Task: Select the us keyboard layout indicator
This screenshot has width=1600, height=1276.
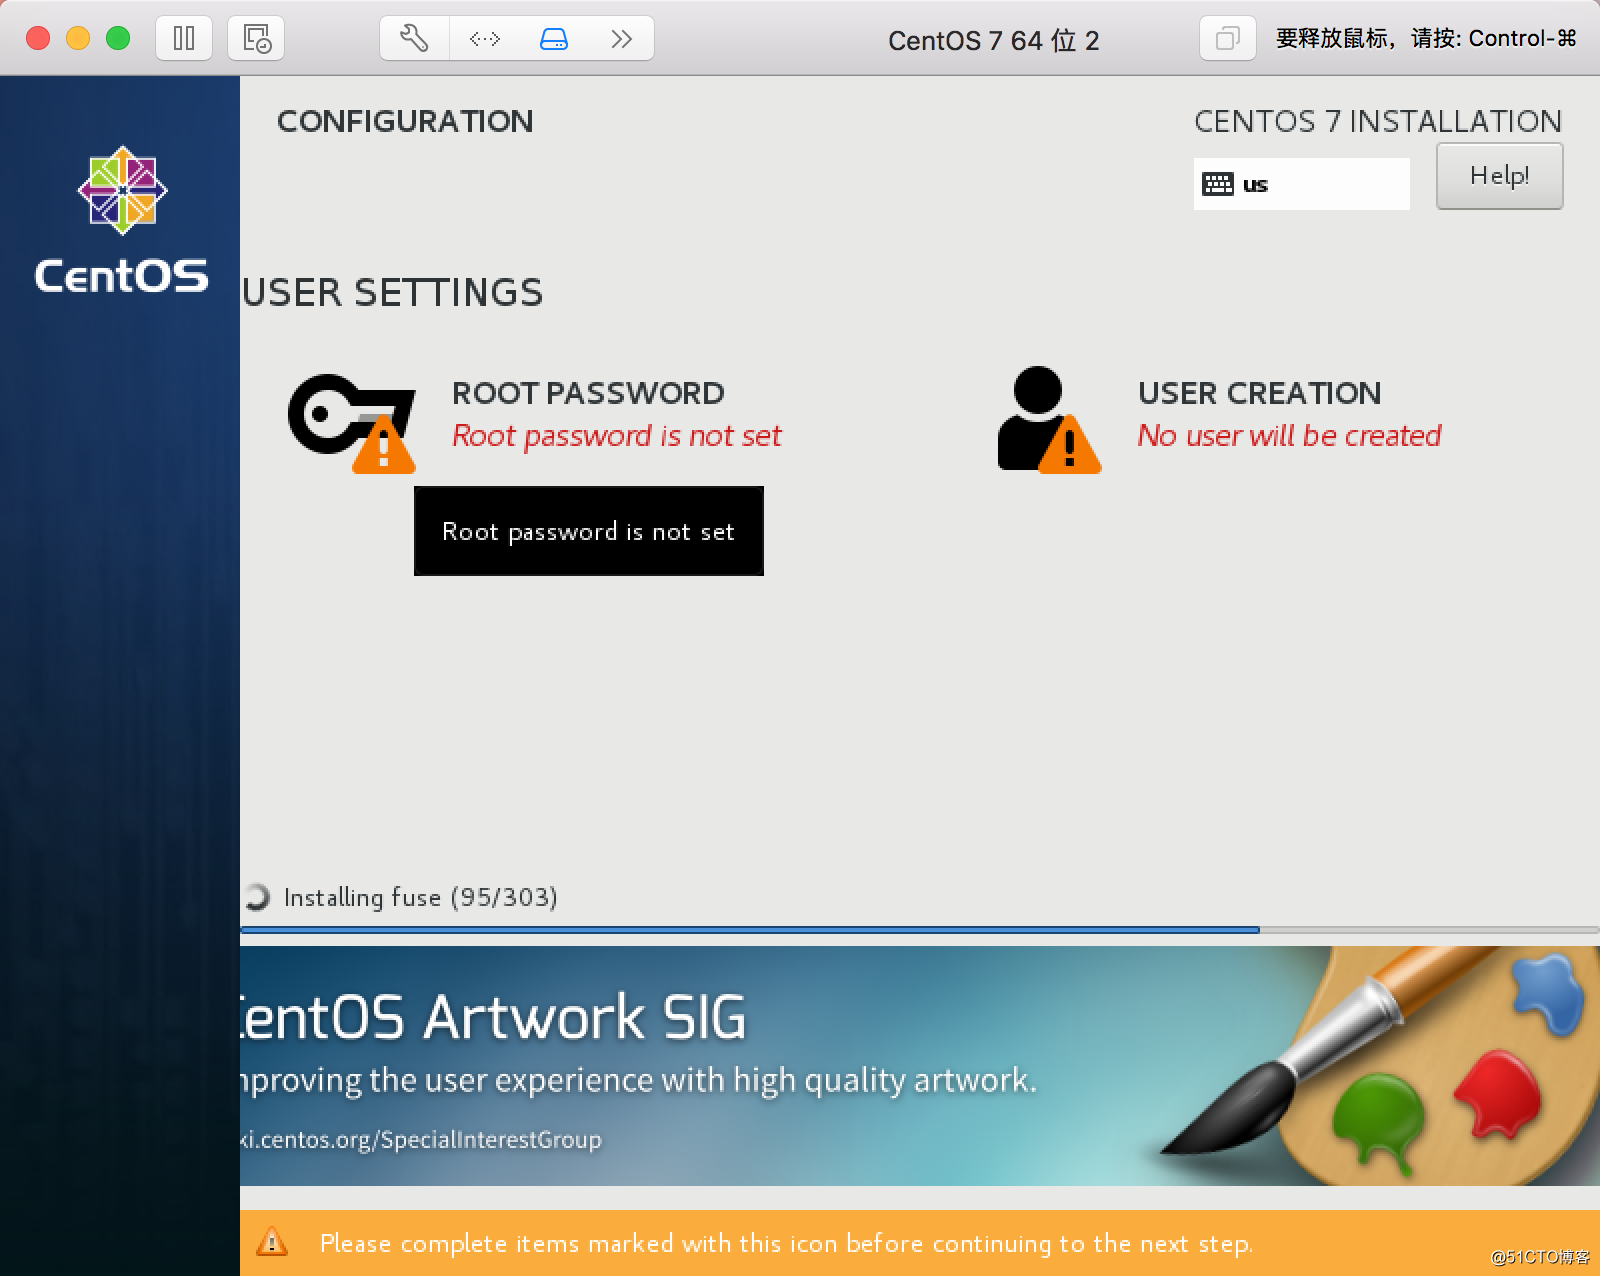Action: pos(1302,184)
